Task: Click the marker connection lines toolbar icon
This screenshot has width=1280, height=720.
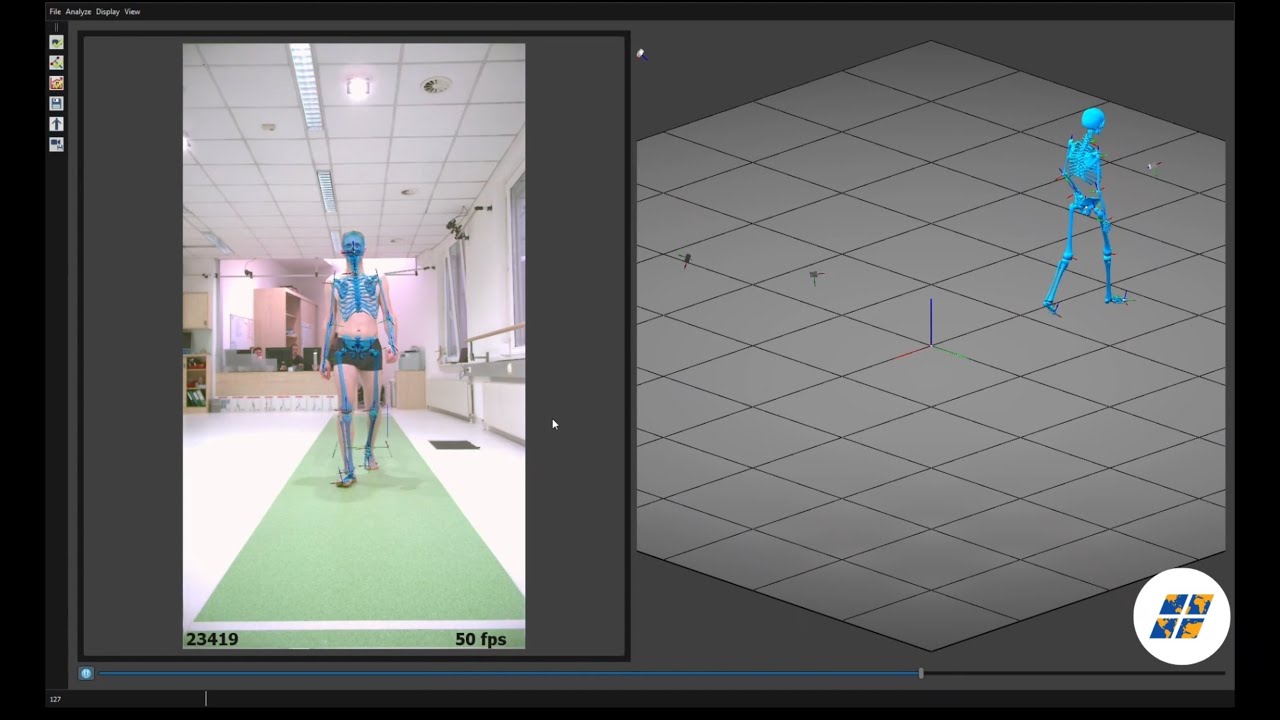Action: pyautogui.click(x=56, y=62)
